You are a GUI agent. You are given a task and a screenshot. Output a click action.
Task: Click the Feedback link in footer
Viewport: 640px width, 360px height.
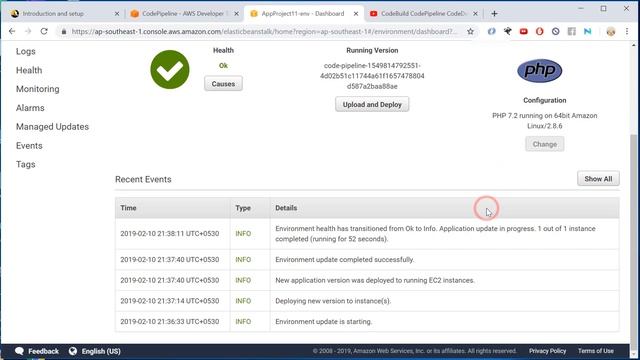43,351
